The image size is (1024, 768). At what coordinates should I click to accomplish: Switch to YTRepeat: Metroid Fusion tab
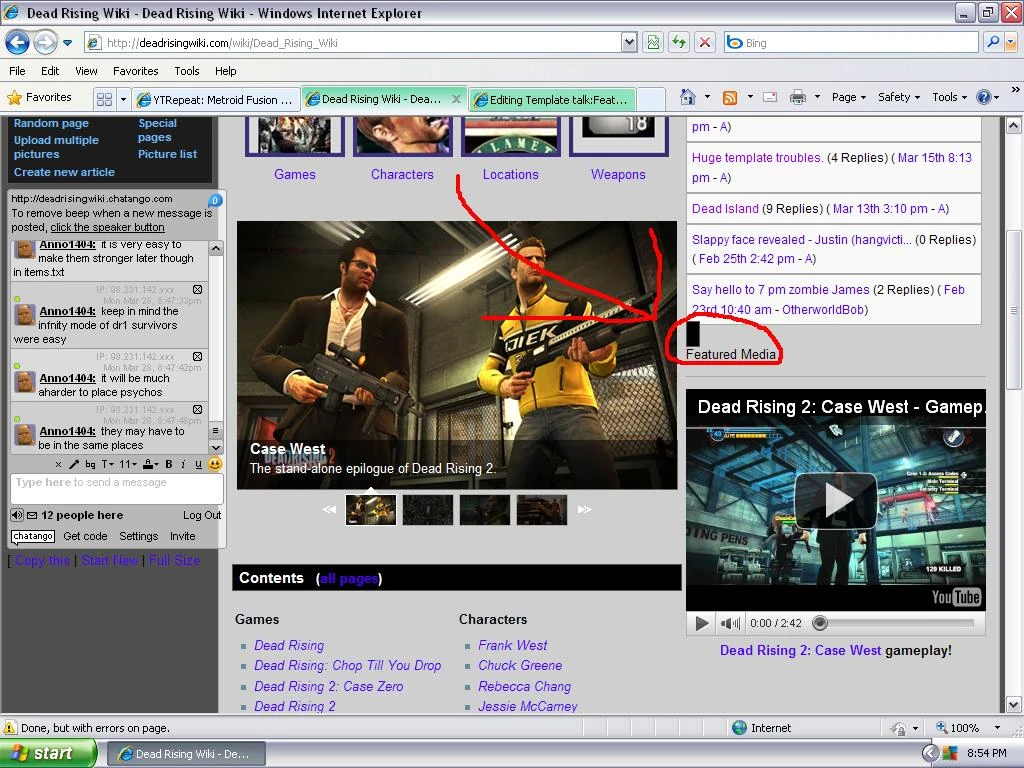[x=216, y=99]
